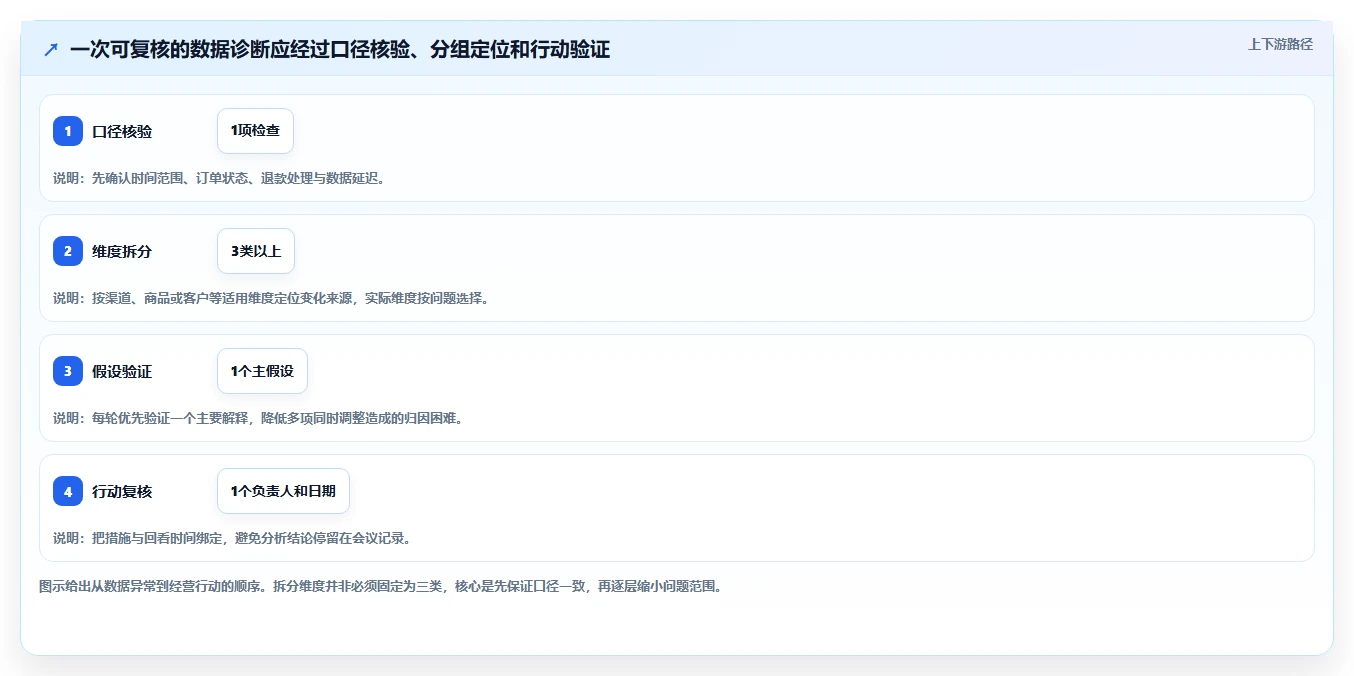Click the note "每轮优先验证一个主要解释…"
The height and width of the screenshot is (676, 1354).
tap(258, 418)
